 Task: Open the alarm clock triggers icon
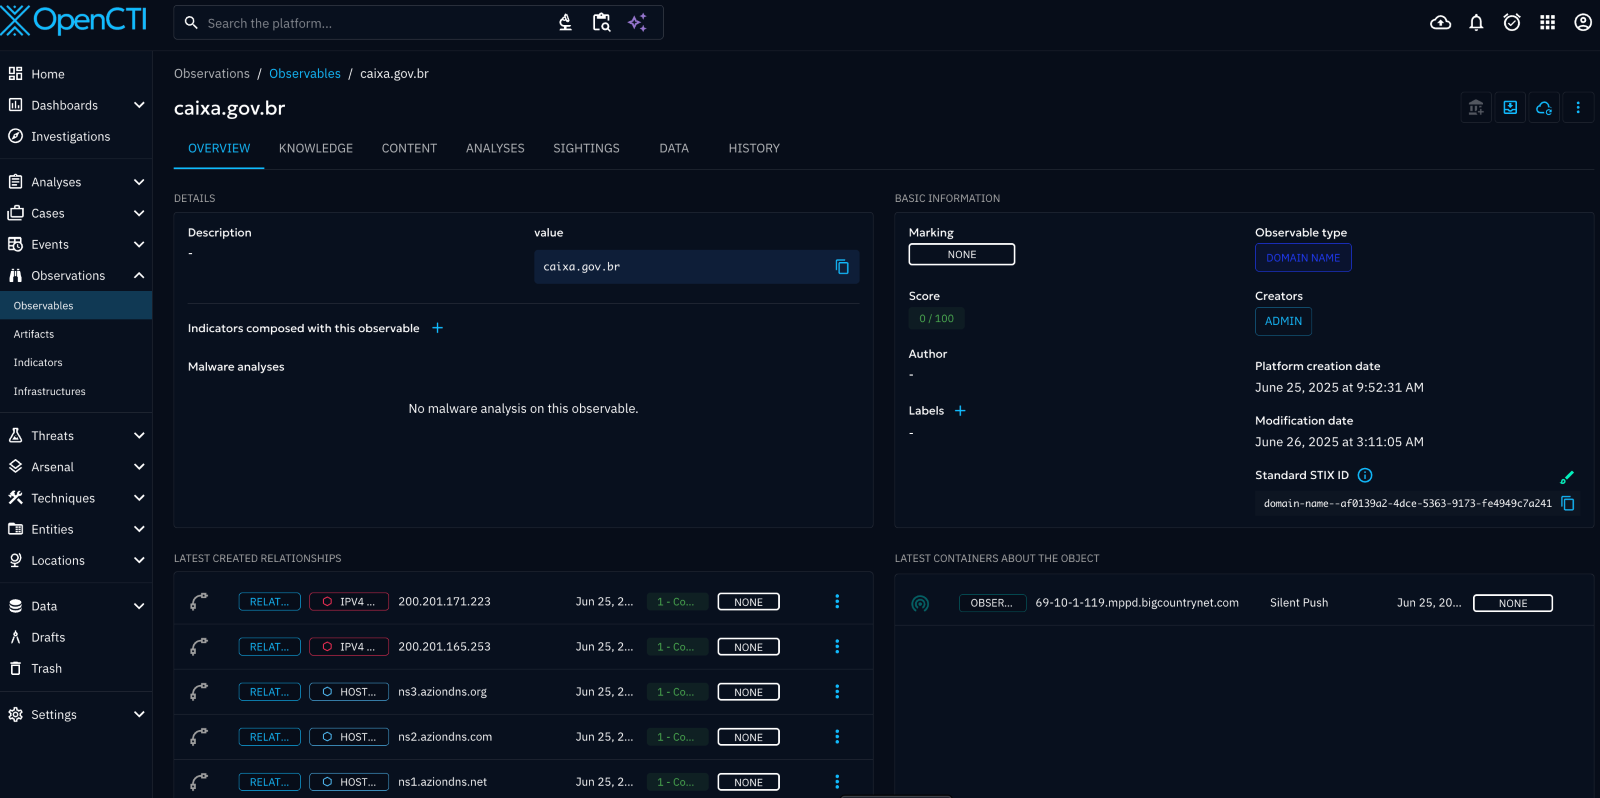[x=1512, y=23]
